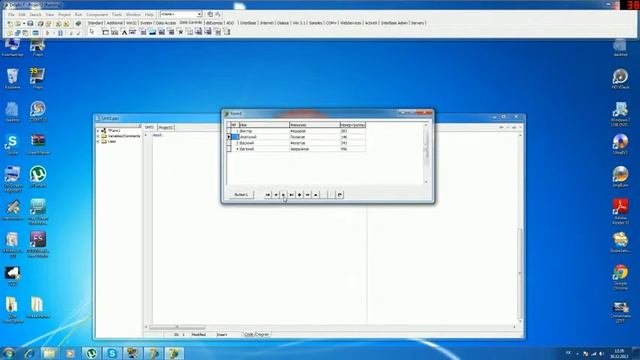Click the View Unit toolbar icon
Image resolution: width=640 pixels, height=360 pixels.
point(10,33)
